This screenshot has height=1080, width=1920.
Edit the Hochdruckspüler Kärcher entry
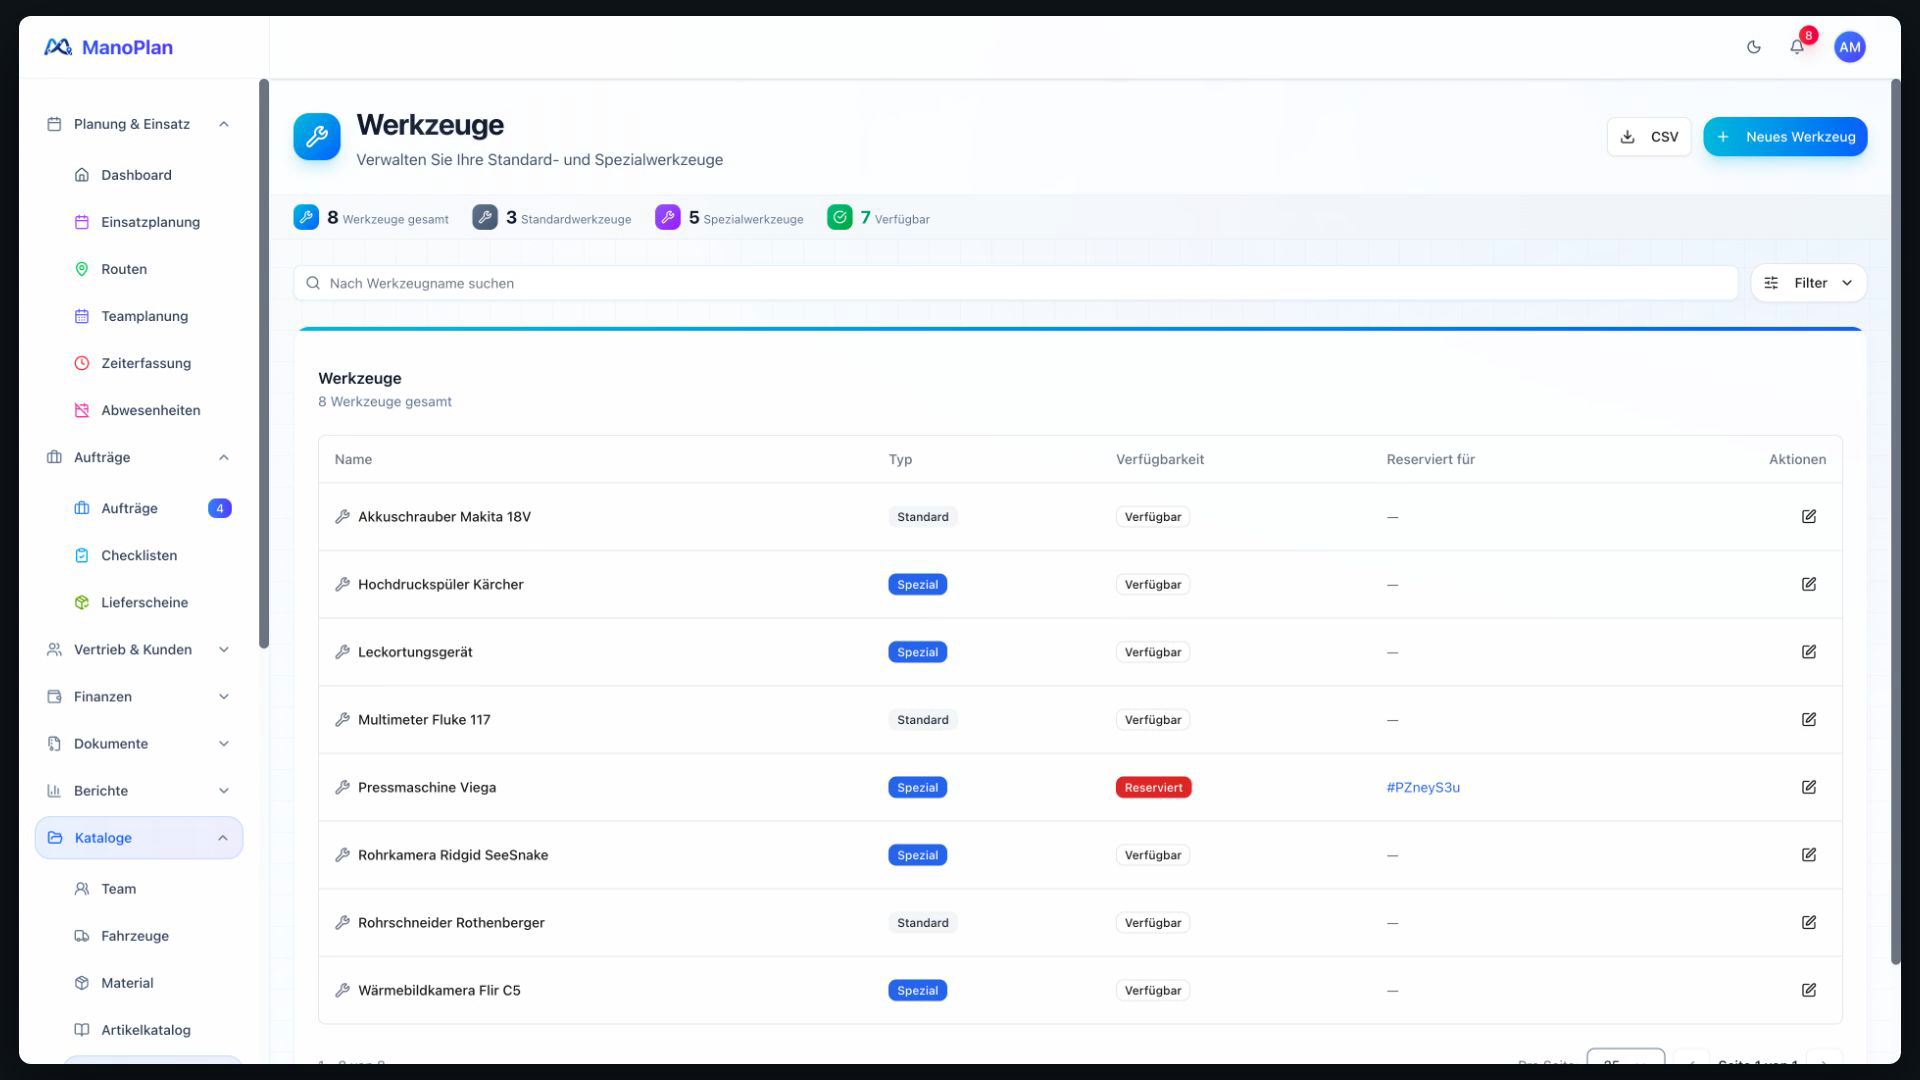click(x=1808, y=584)
